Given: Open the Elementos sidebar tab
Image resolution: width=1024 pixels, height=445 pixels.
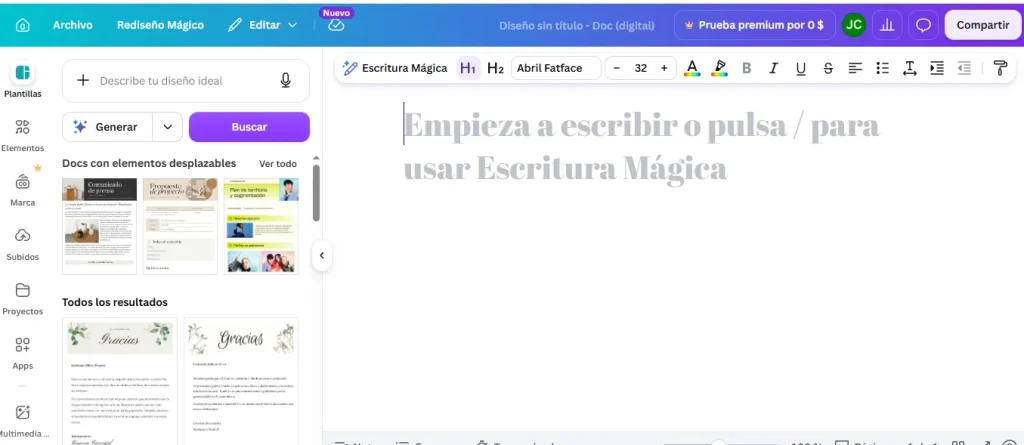Looking at the screenshot, I should [x=22, y=135].
